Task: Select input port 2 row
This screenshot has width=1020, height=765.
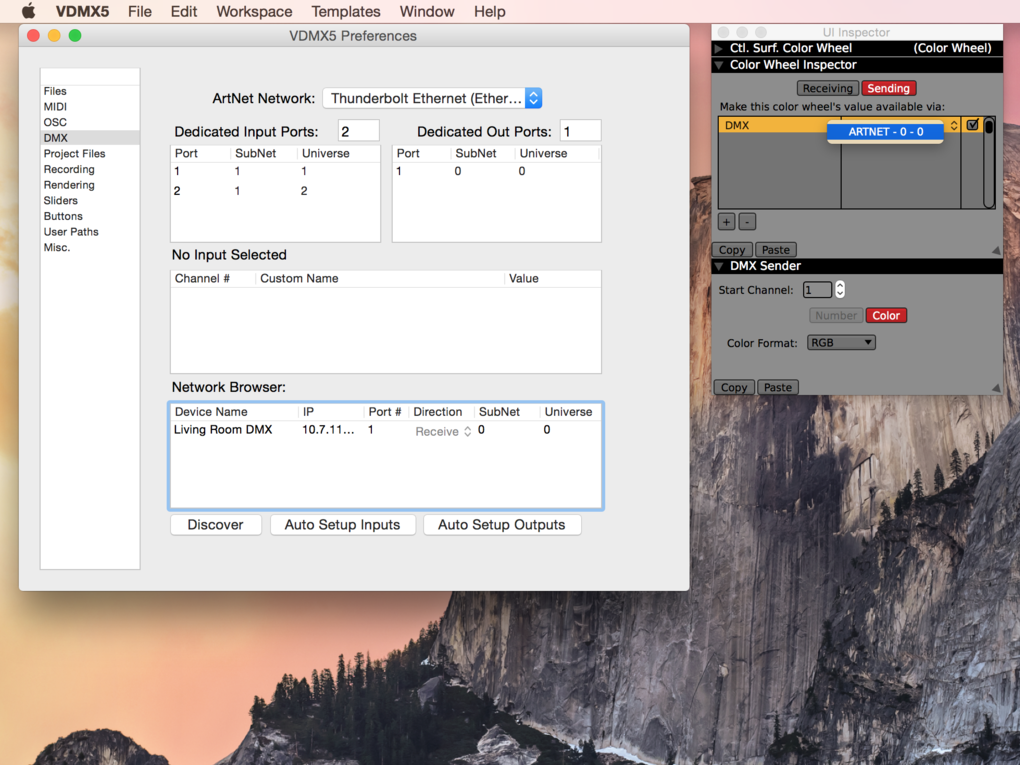Action: [x=275, y=191]
